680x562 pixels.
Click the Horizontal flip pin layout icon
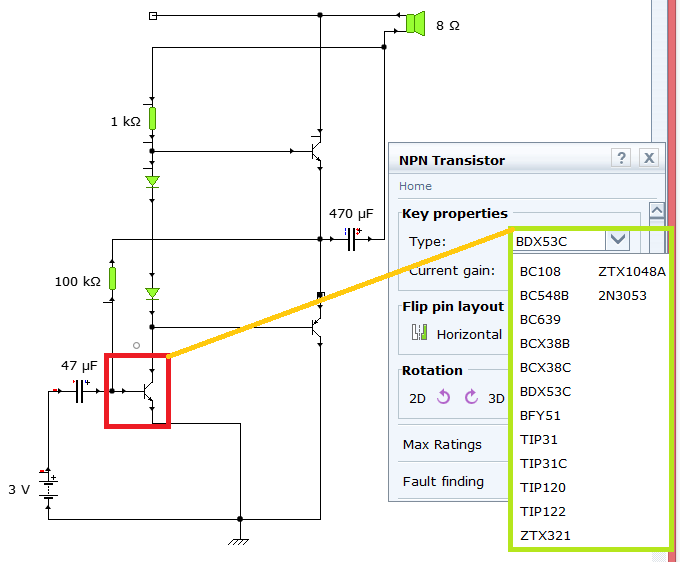click(419, 333)
